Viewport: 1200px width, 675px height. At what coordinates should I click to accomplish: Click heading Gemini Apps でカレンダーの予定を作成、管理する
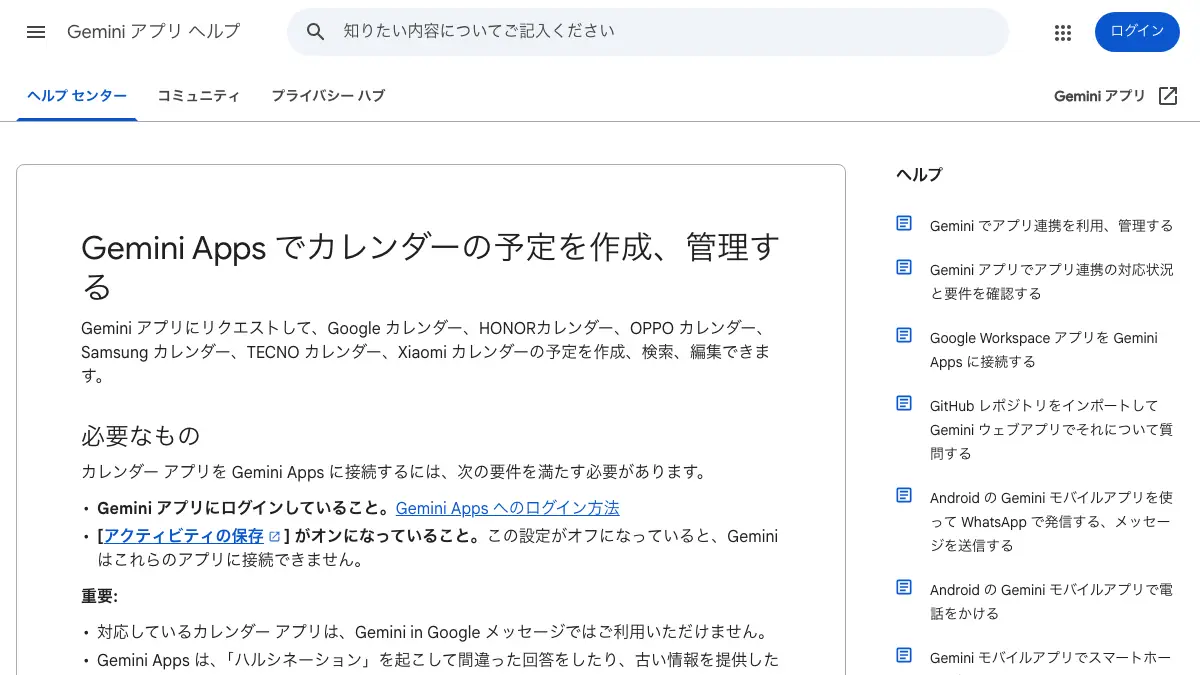[430, 267]
